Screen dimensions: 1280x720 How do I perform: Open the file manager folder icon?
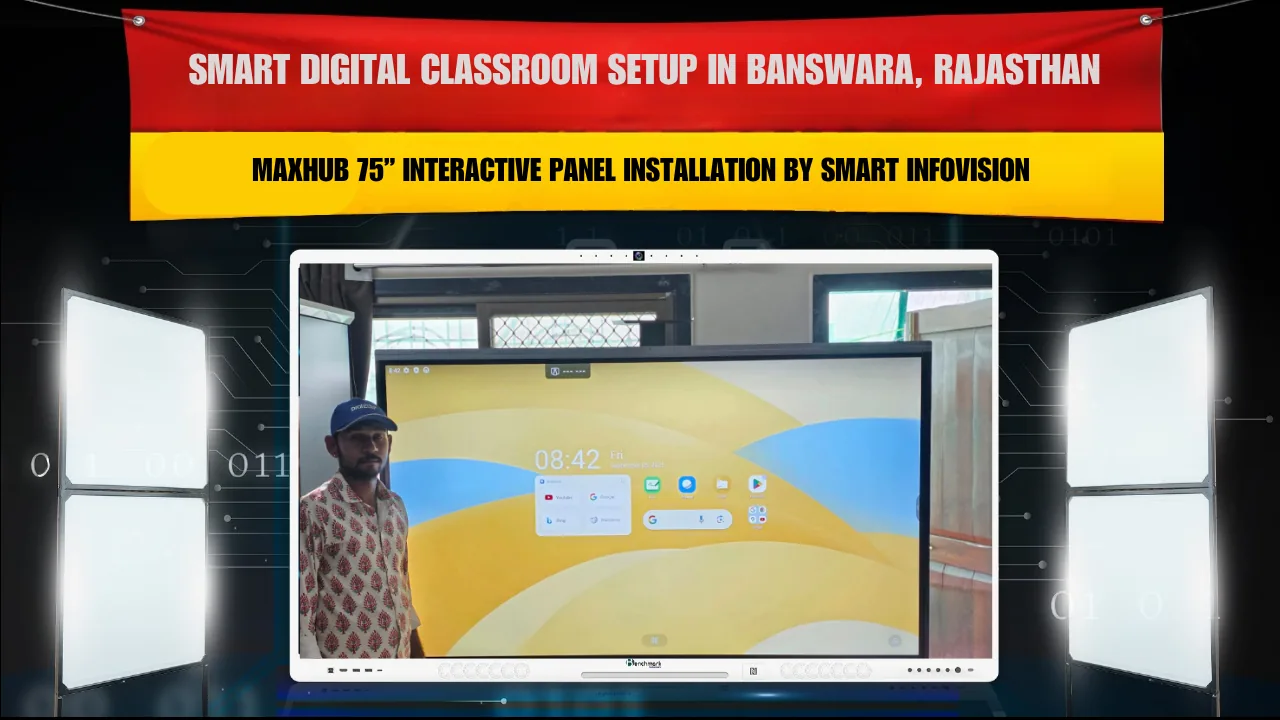tap(722, 484)
